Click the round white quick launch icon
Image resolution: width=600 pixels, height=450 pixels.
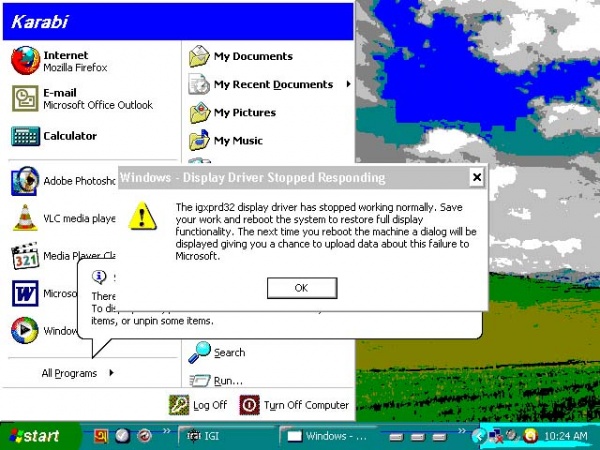122,435
